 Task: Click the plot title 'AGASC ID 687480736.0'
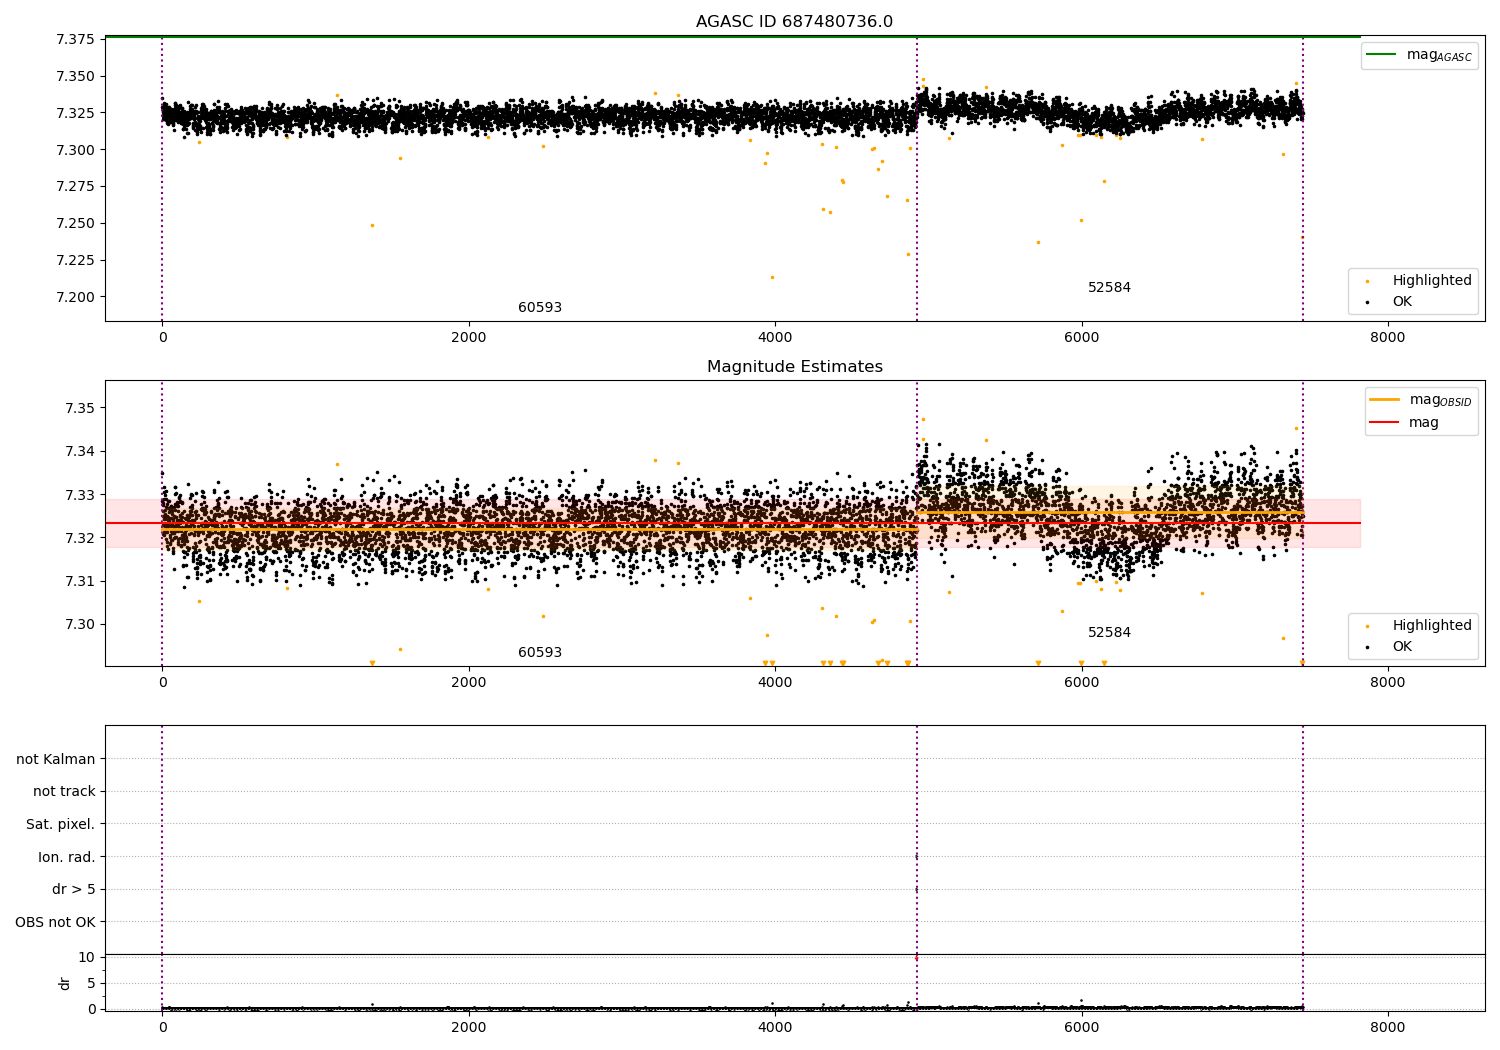tap(794, 22)
